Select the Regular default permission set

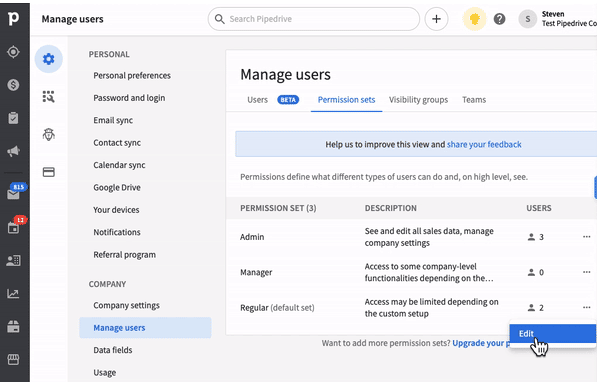coord(277,307)
